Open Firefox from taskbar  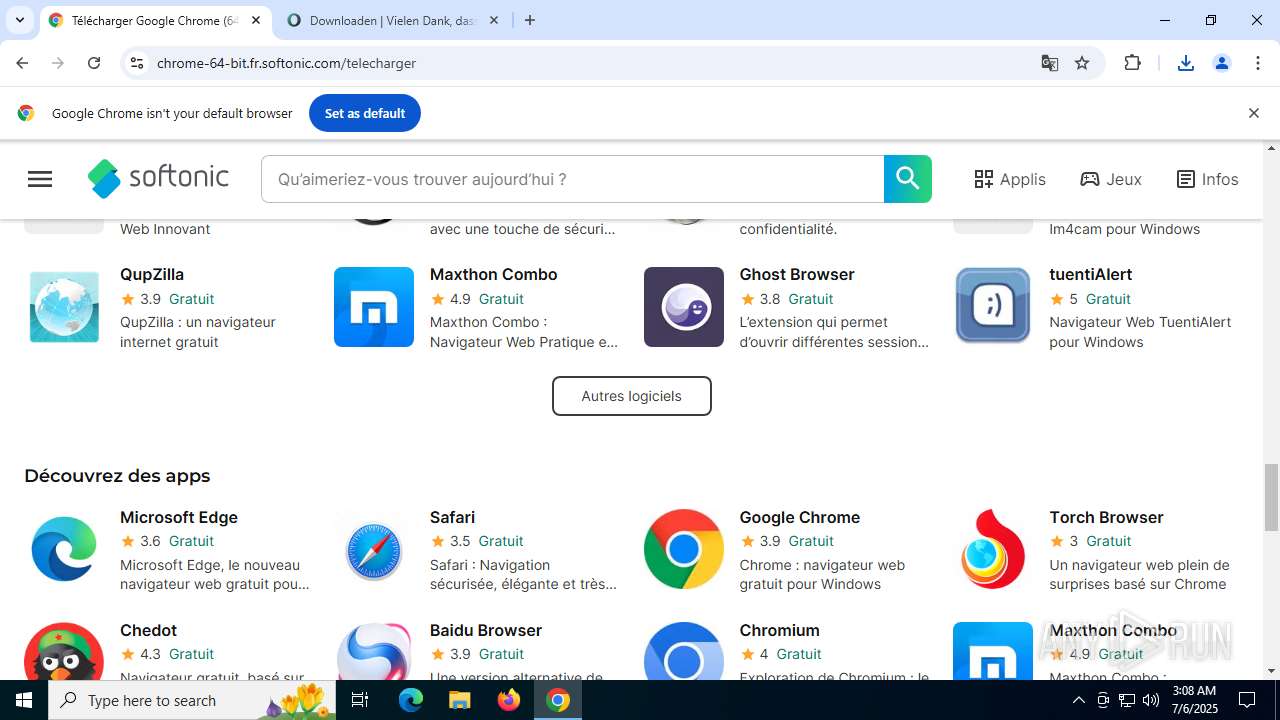pos(509,700)
